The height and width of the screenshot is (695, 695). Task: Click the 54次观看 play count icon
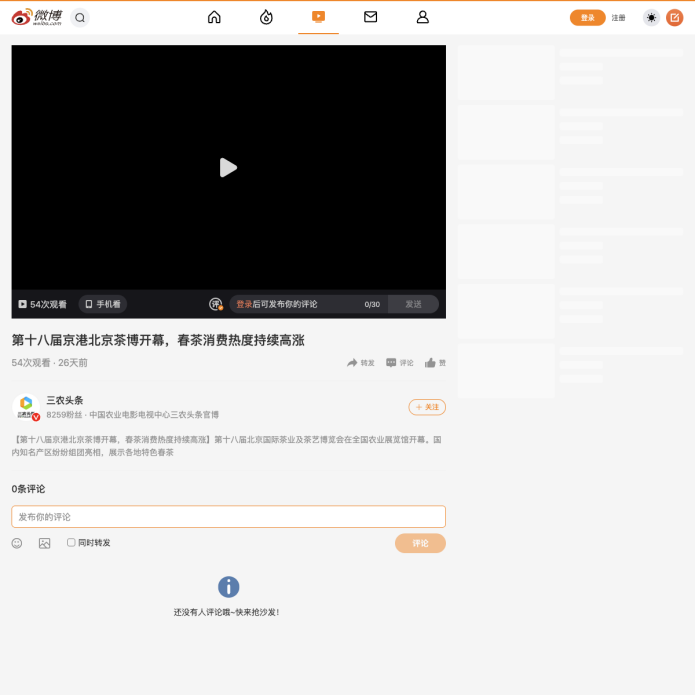coord(23,304)
